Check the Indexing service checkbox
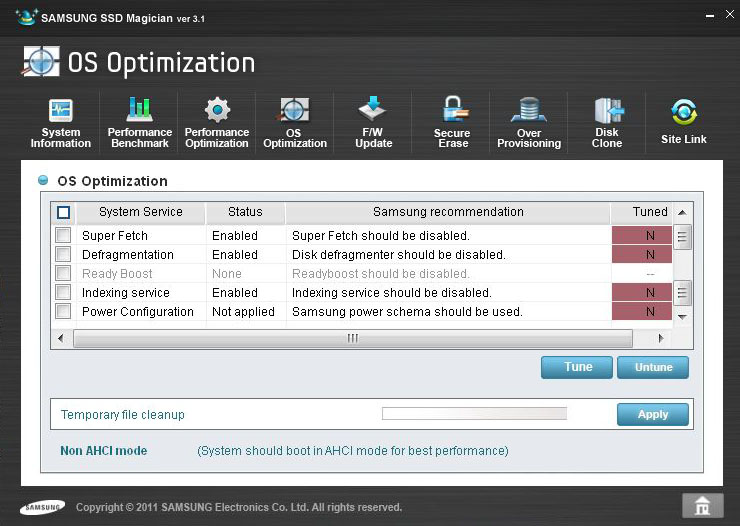This screenshot has height=526, width=740. [63, 292]
